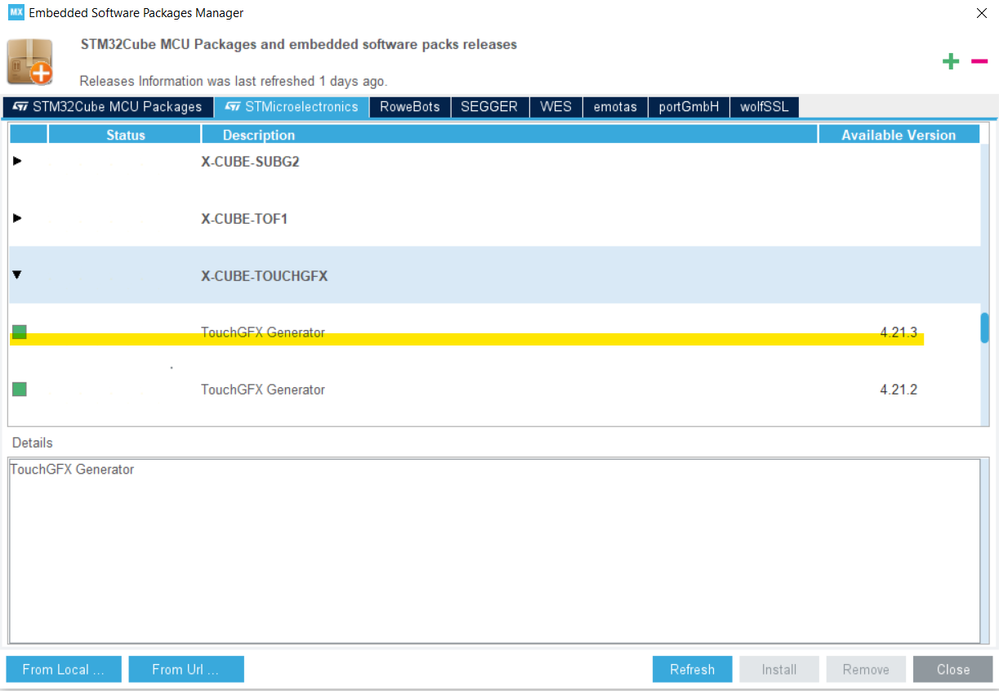999x691 pixels.
Task: Select the X-CUBE-SUBG2 text
Action: tap(250, 161)
